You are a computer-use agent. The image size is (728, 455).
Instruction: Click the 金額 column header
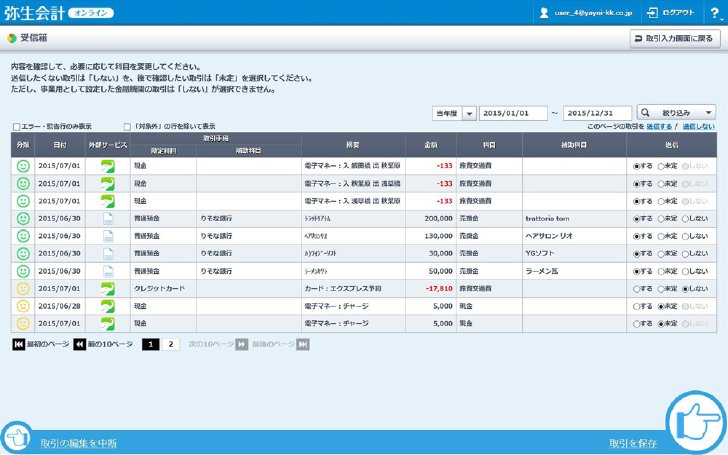click(x=431, y=145)
